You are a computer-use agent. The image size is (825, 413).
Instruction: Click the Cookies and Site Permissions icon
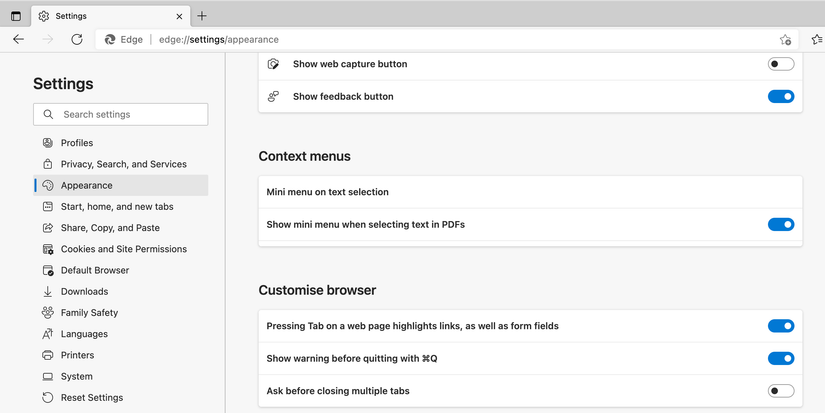click(x=48, y=249)
